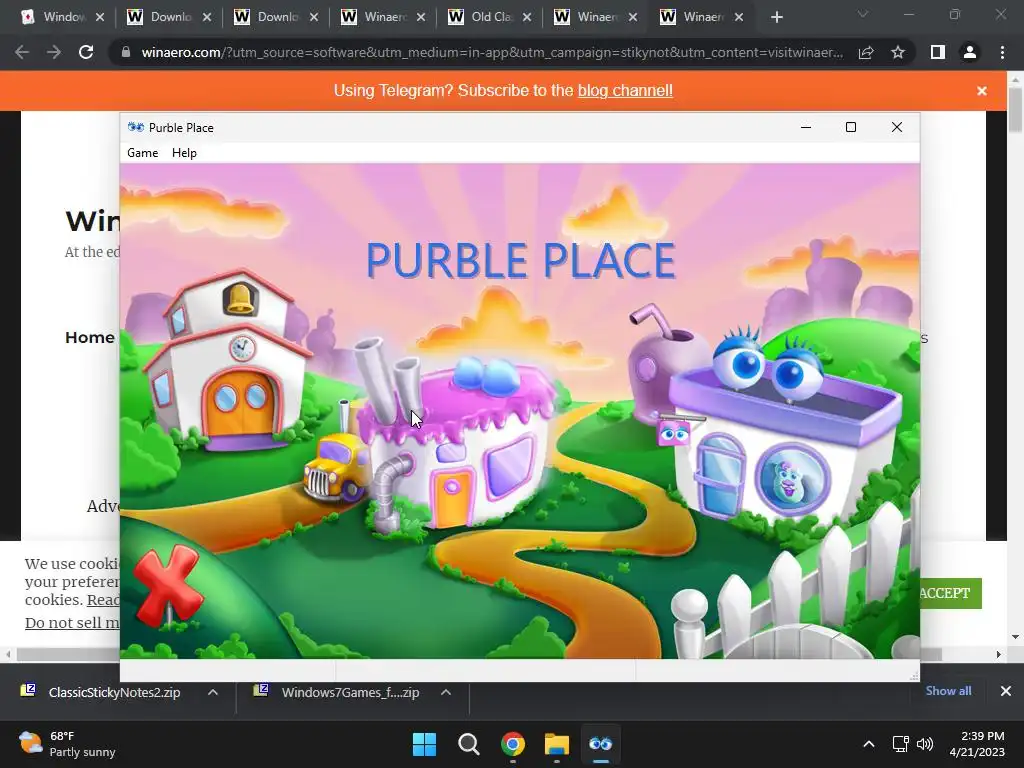Bookmark this page with star icon
The image size is (1024, 768).
coord(898,52)
